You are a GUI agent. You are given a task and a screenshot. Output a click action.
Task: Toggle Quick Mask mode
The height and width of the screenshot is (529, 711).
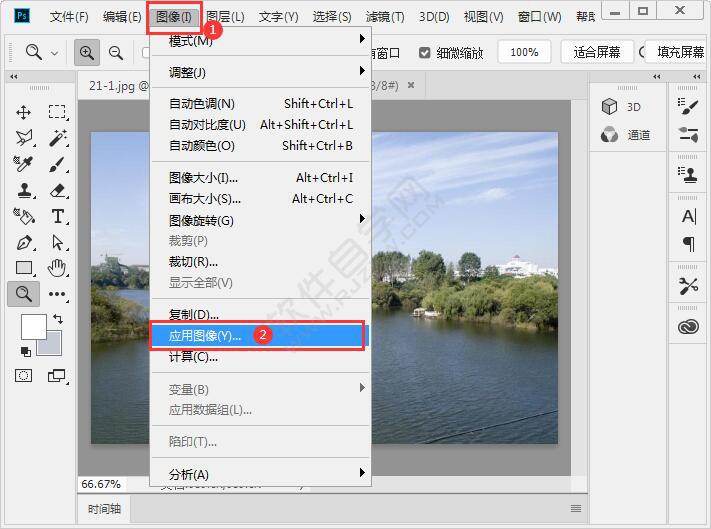click(24, 376)
